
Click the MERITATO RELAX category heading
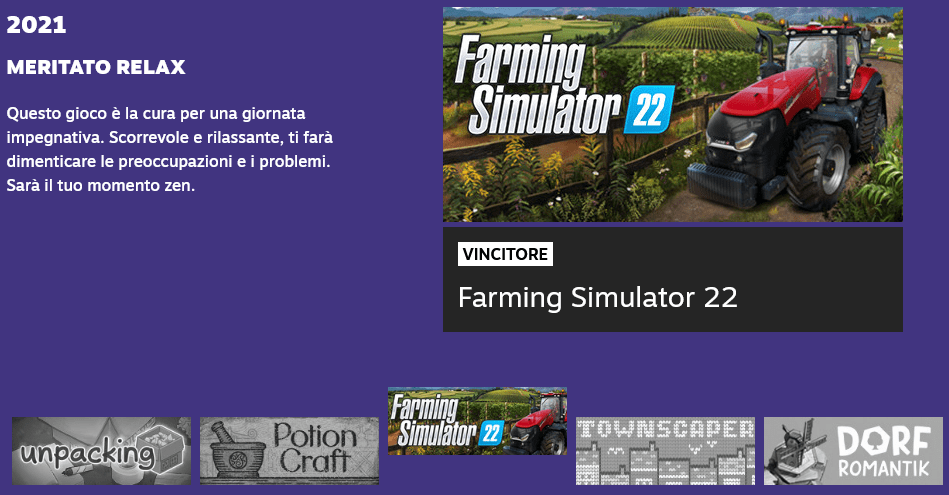[x=96, y=67]
